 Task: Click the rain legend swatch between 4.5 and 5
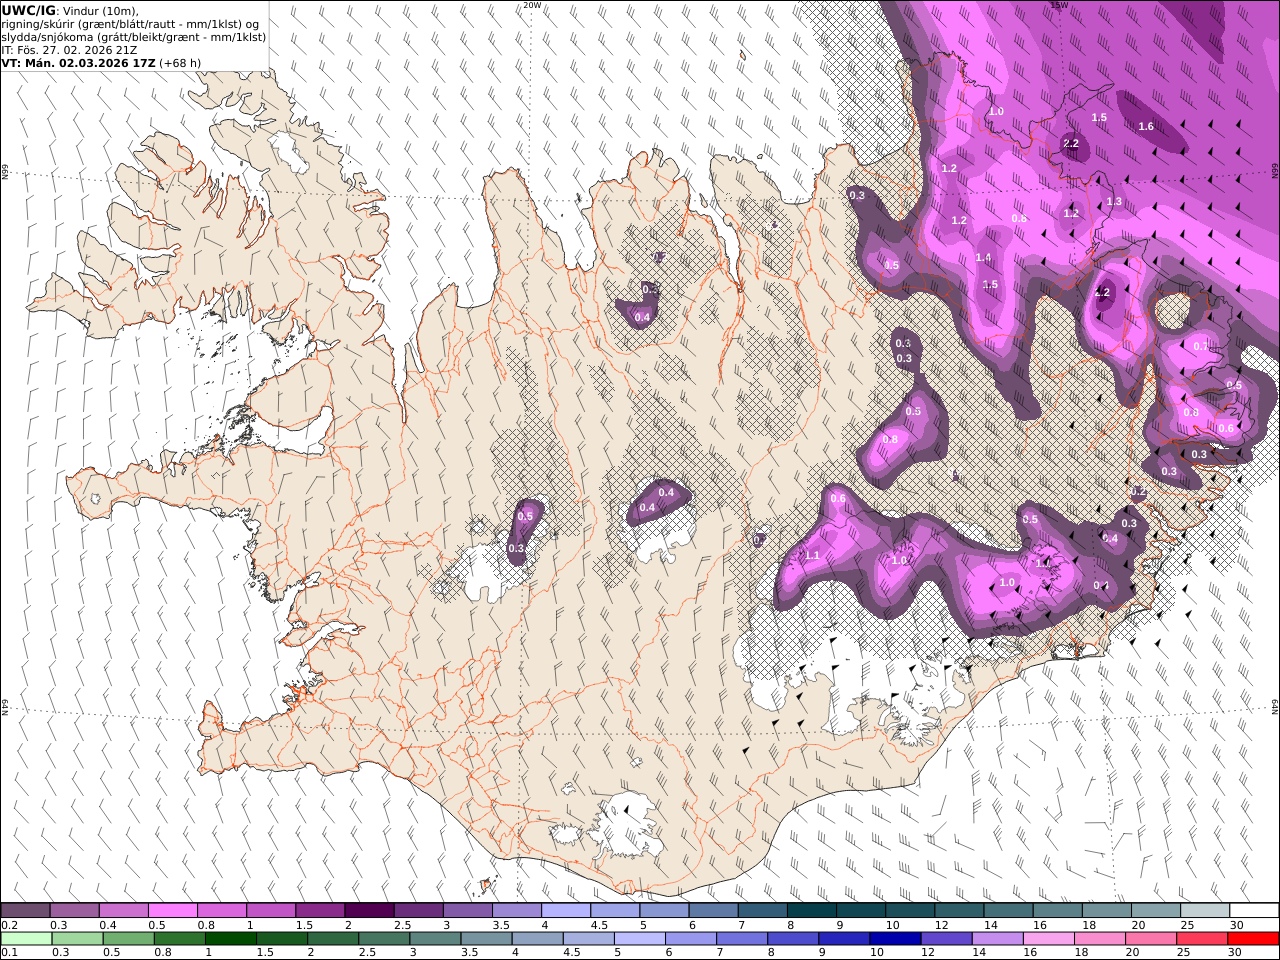pos(589,939)
